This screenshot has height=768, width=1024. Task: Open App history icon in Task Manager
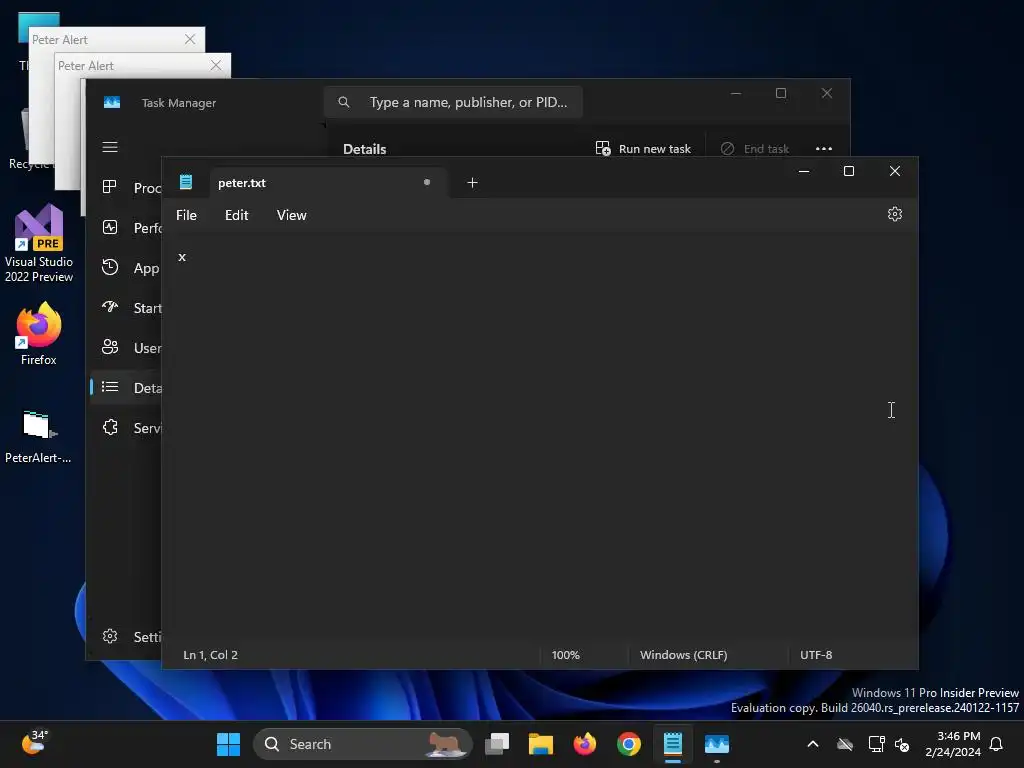[x=110, y=267]
